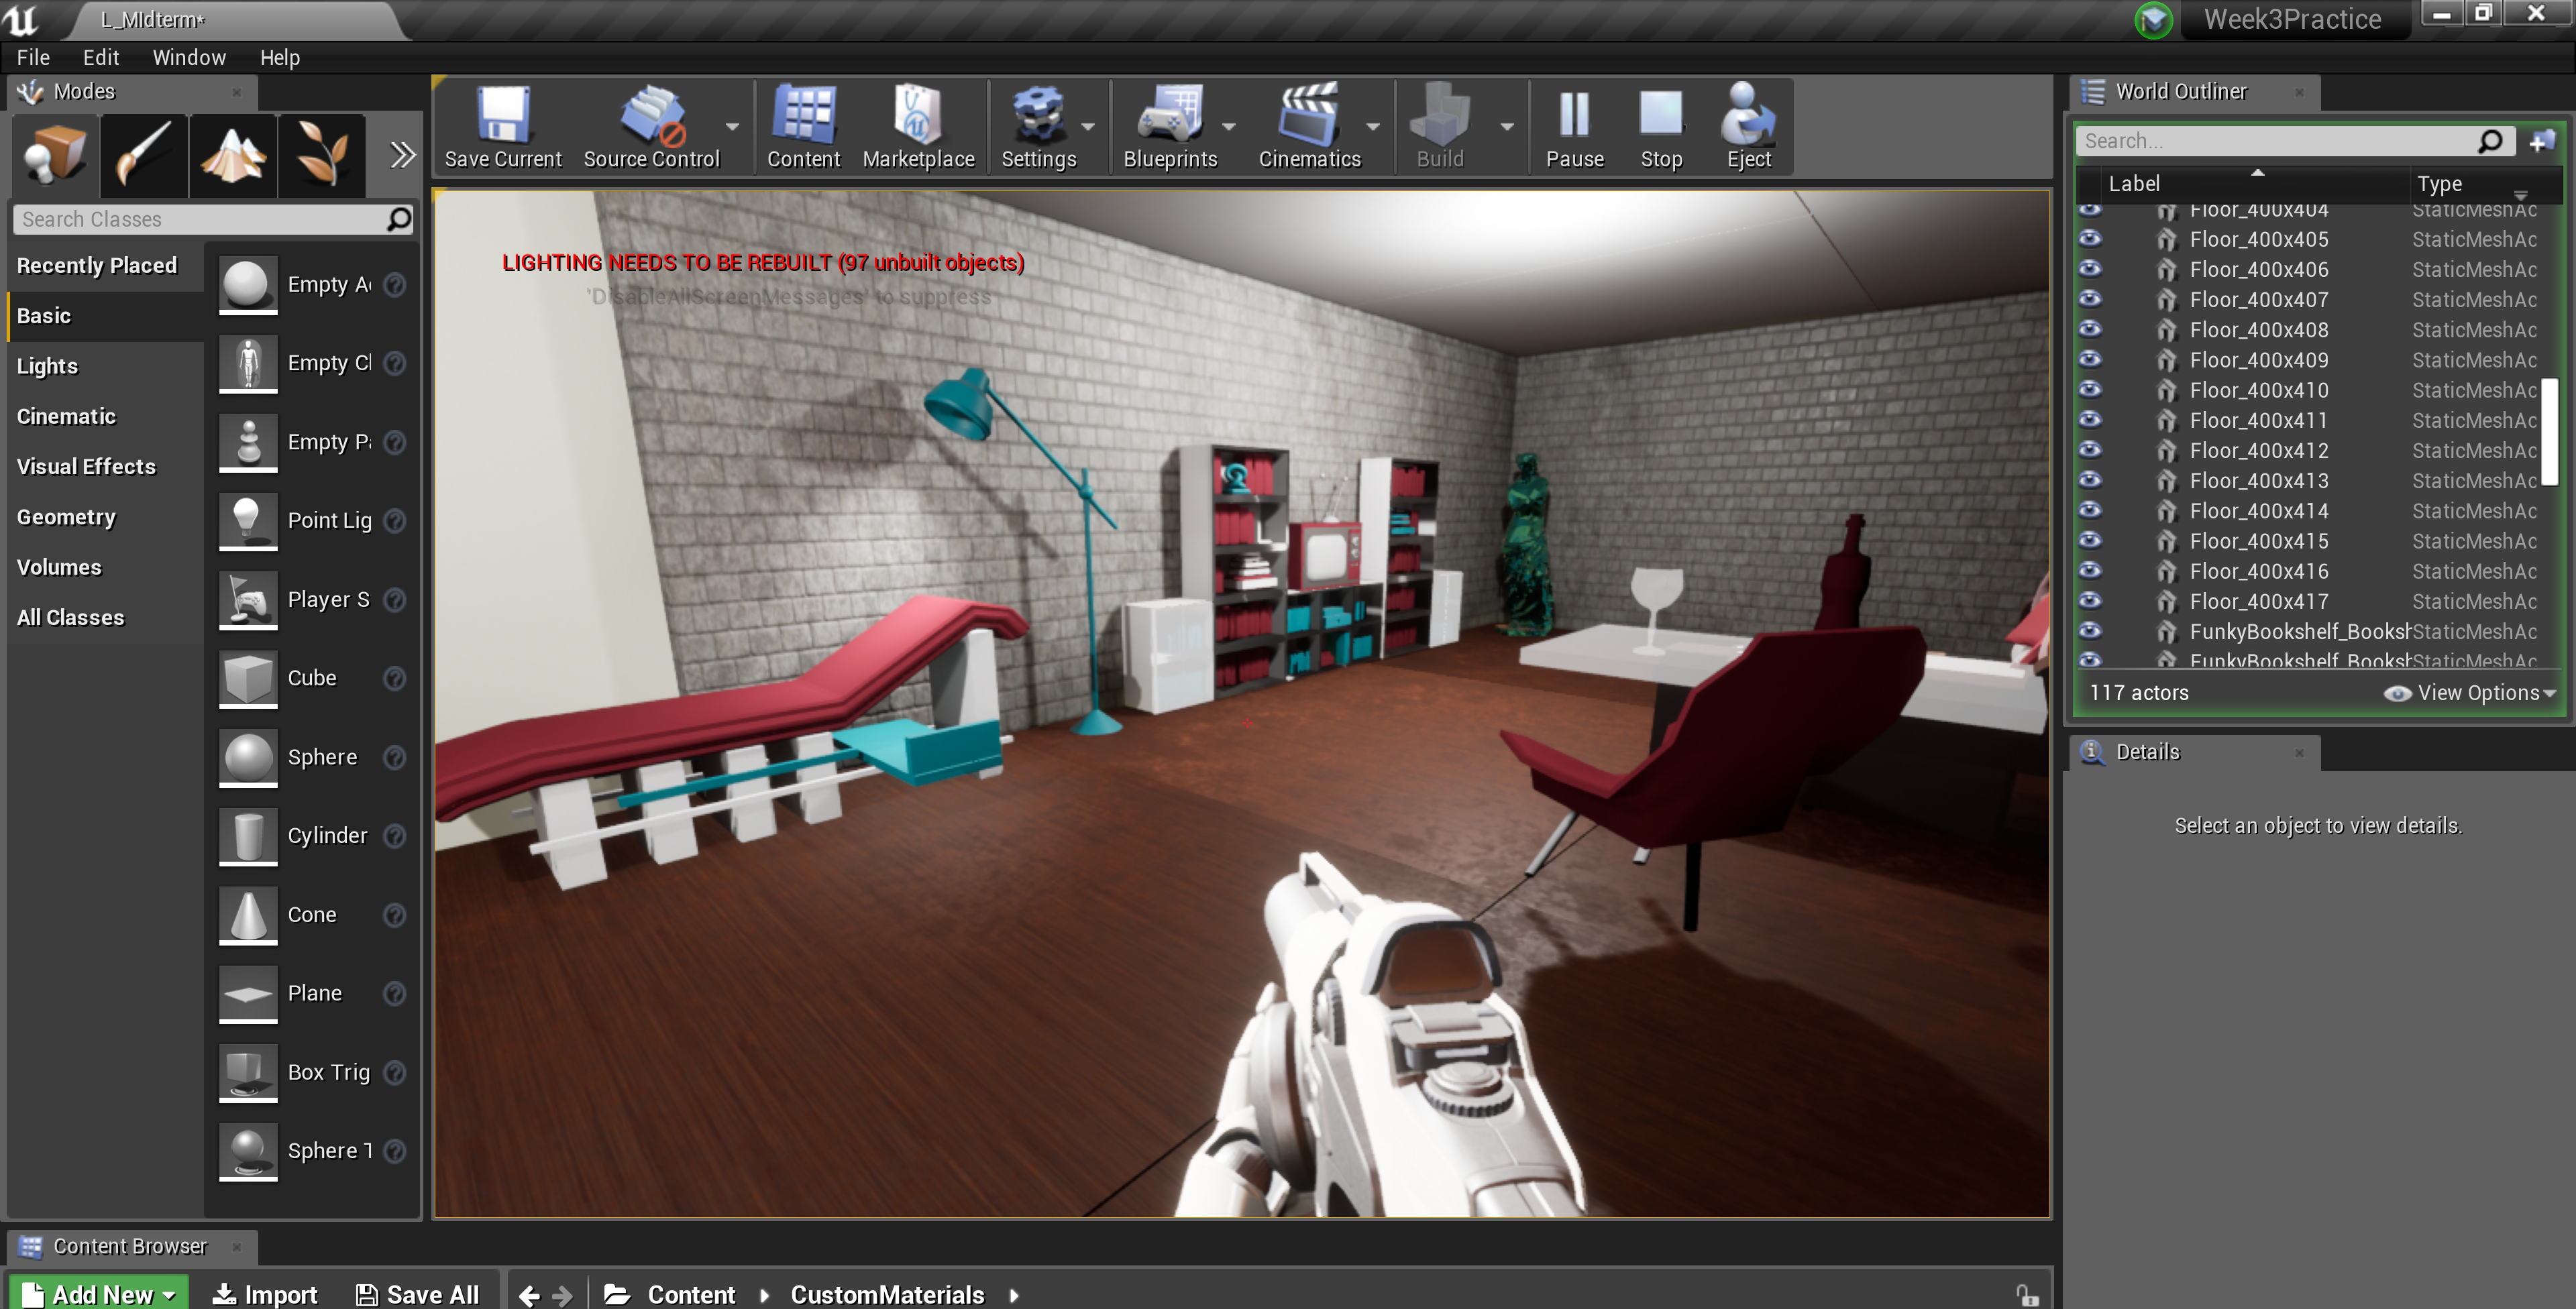Open the Window menu
2576x1309 pixels.
189,57
